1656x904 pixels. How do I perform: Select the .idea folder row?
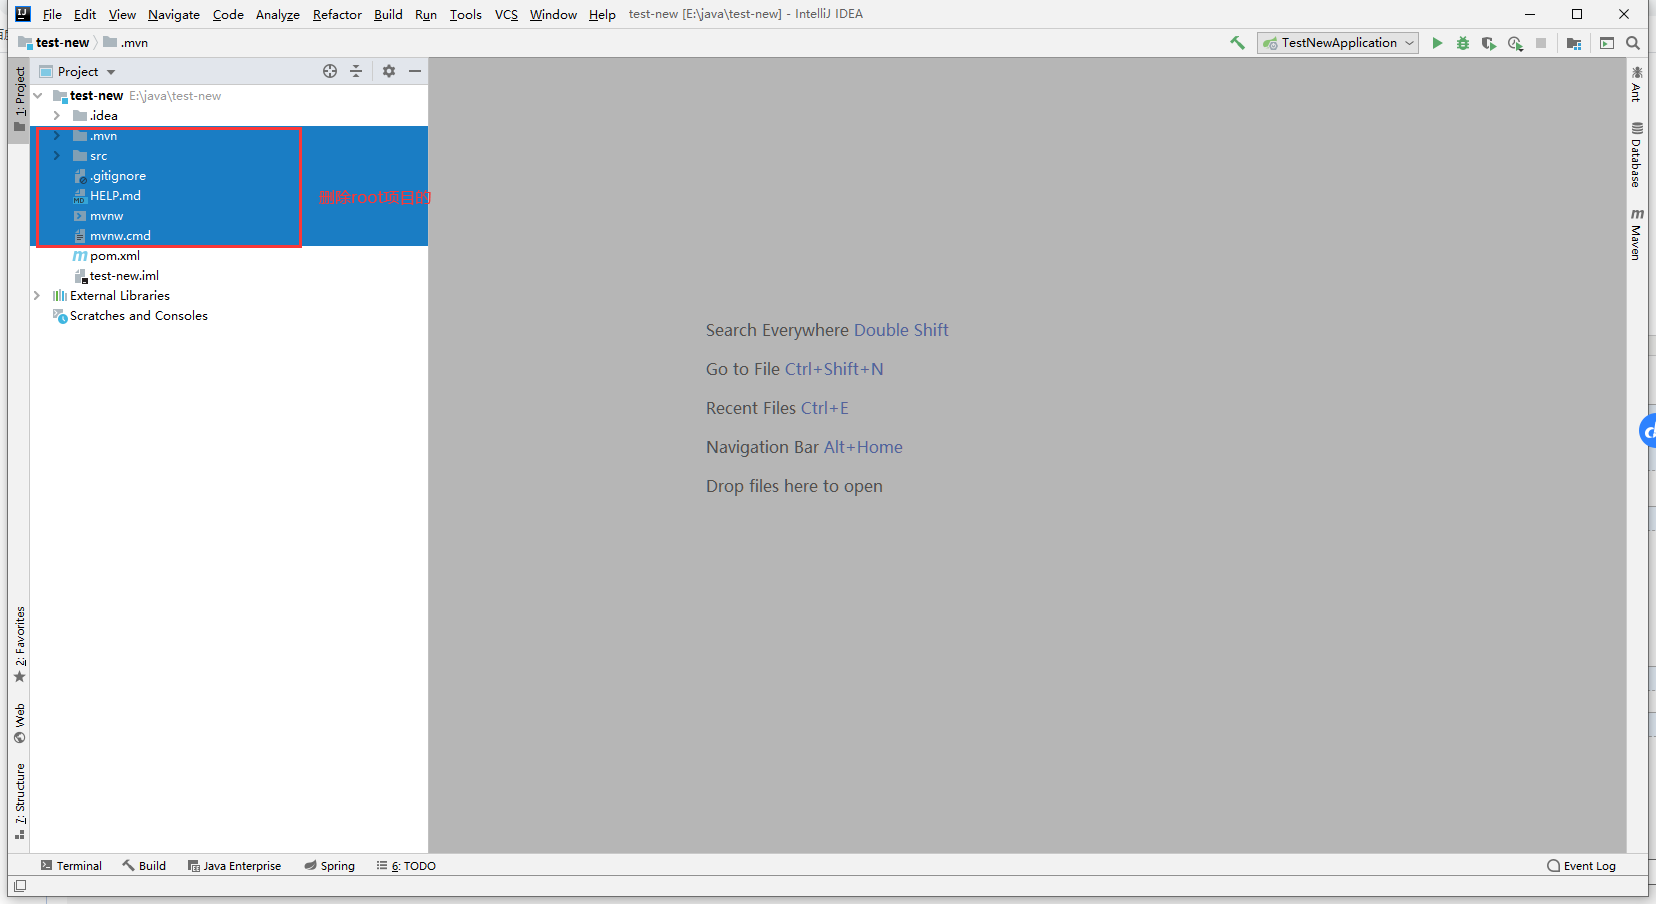coord(229,116)
